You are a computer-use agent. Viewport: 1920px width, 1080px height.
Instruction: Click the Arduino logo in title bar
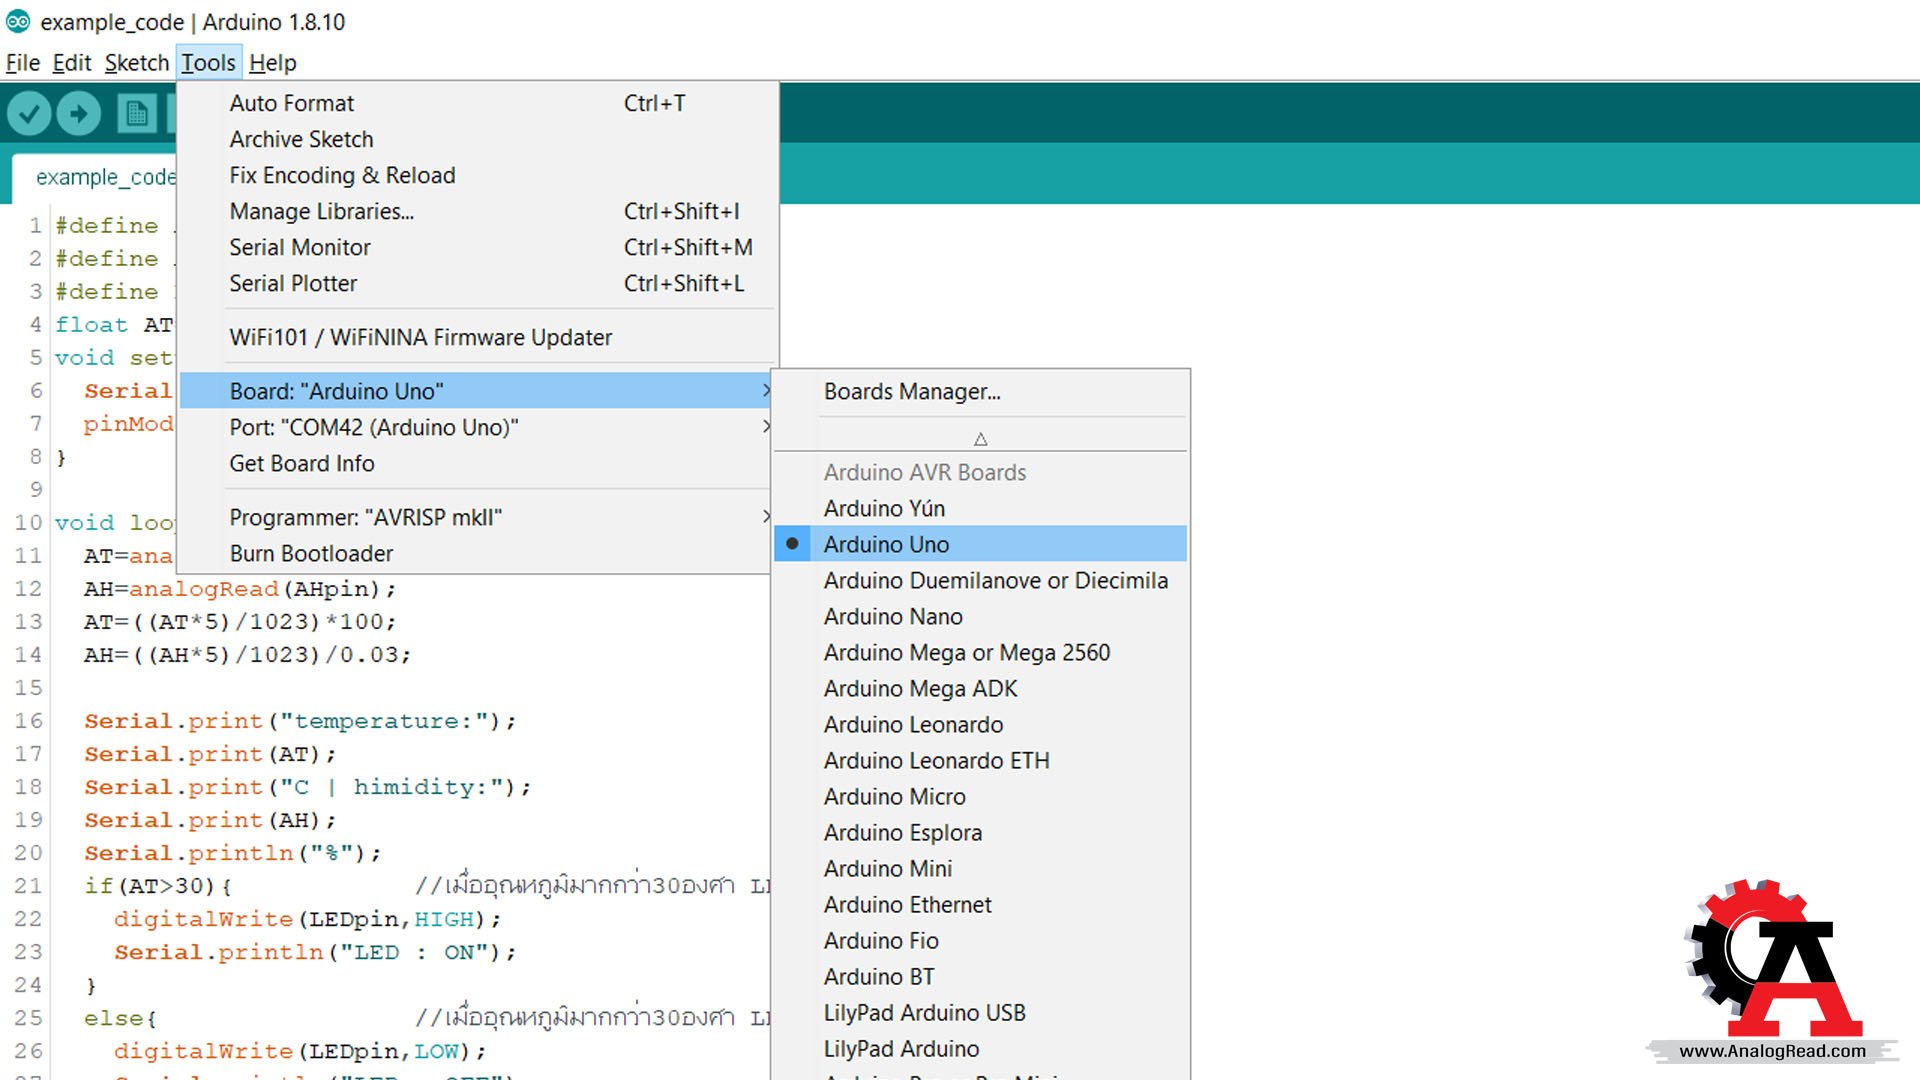(18, 21)
